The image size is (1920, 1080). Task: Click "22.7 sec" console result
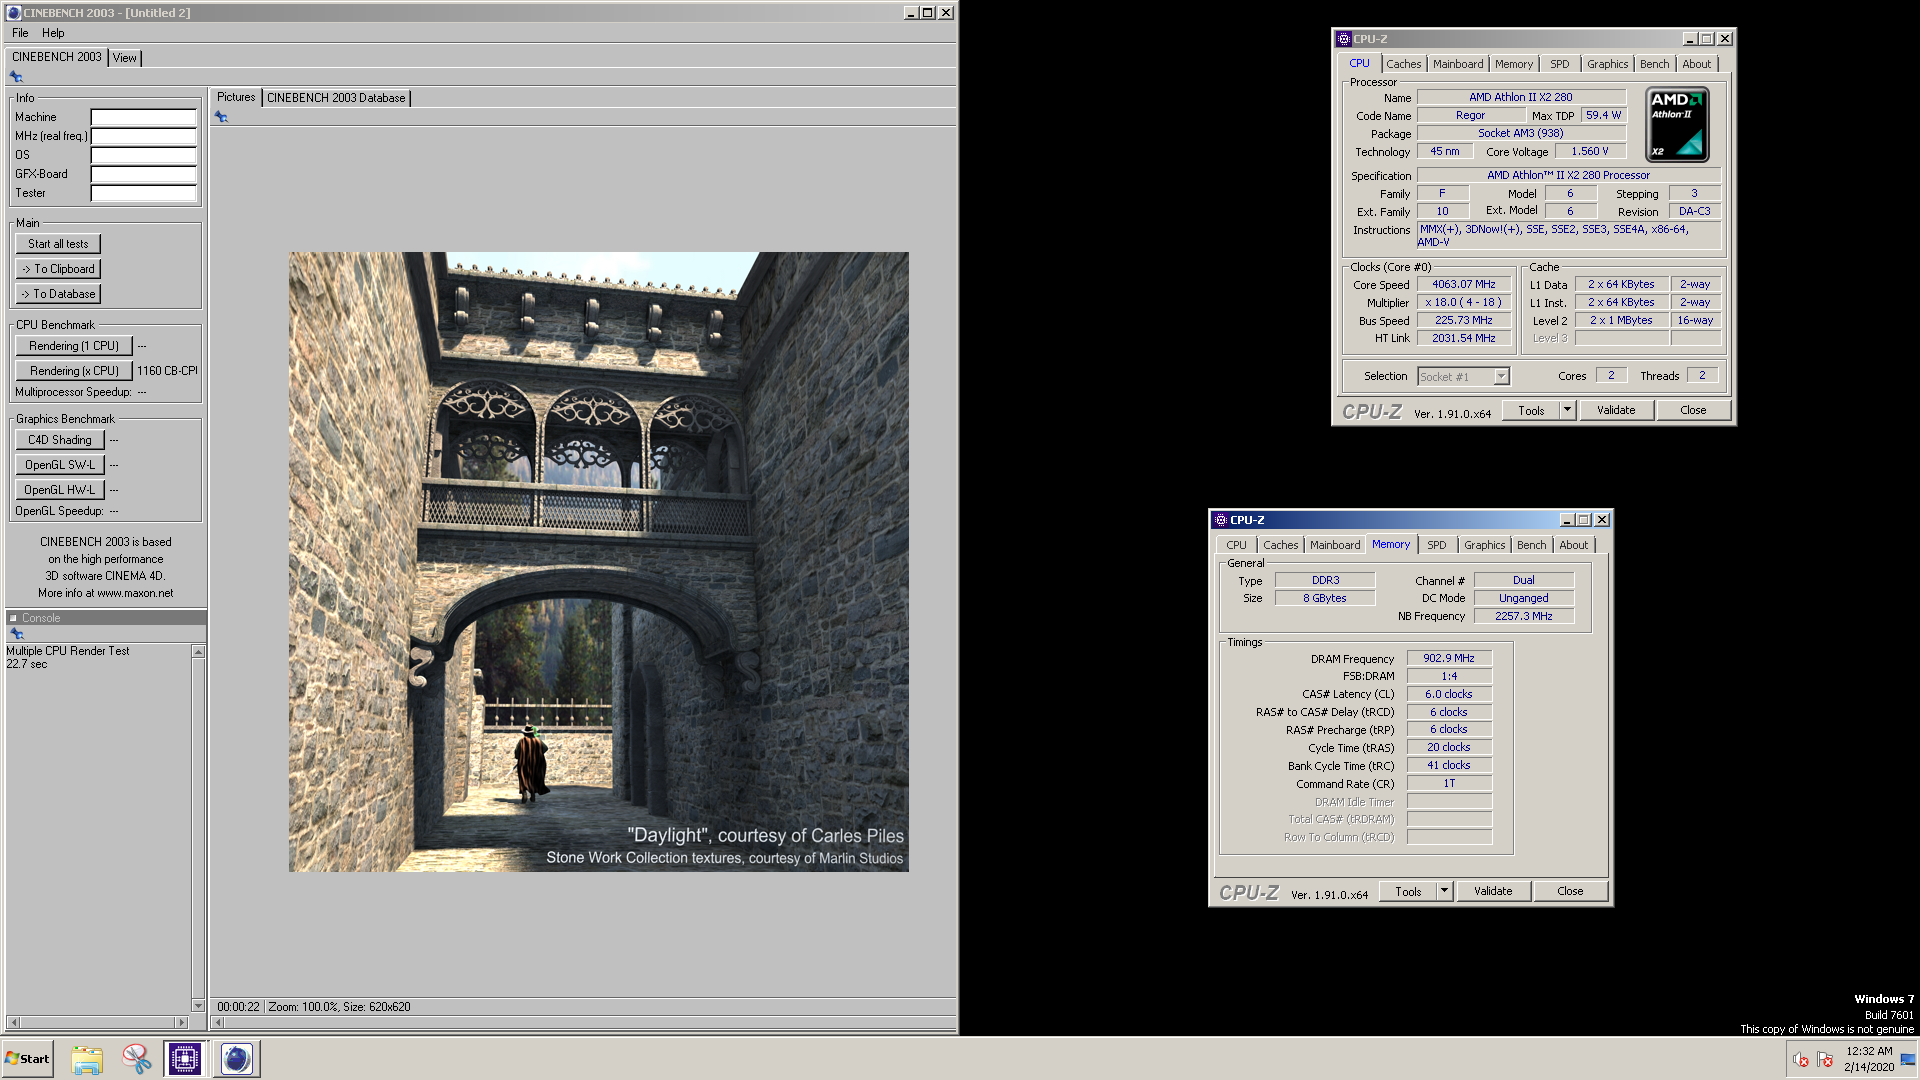pyautogui.click(x=27, y=664)
